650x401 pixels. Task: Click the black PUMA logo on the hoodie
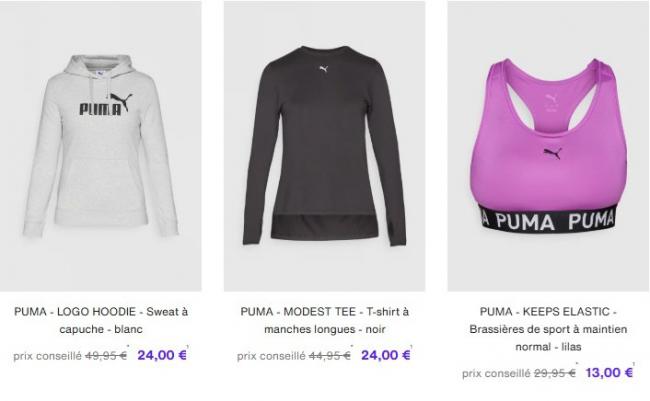106,105
